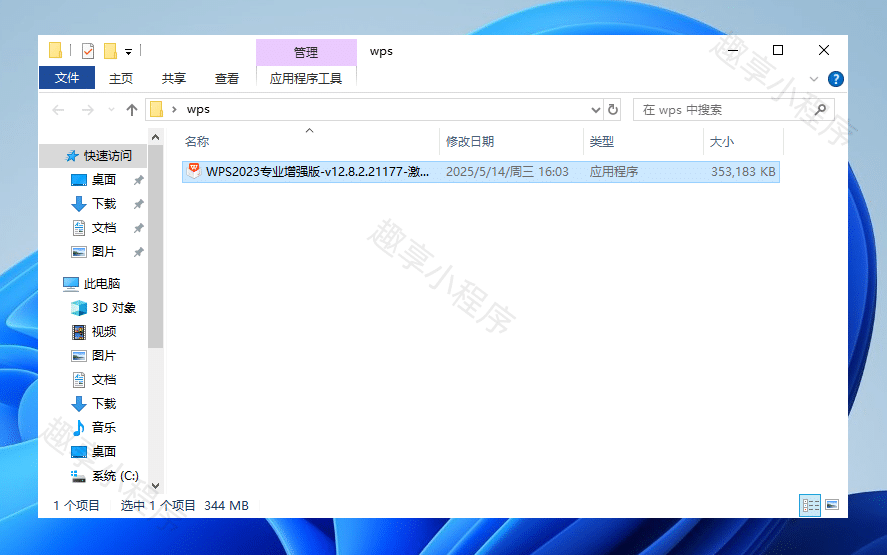Refresh the wps folder
The height and width of the screenshot is (555, 887).
[613, 110]
